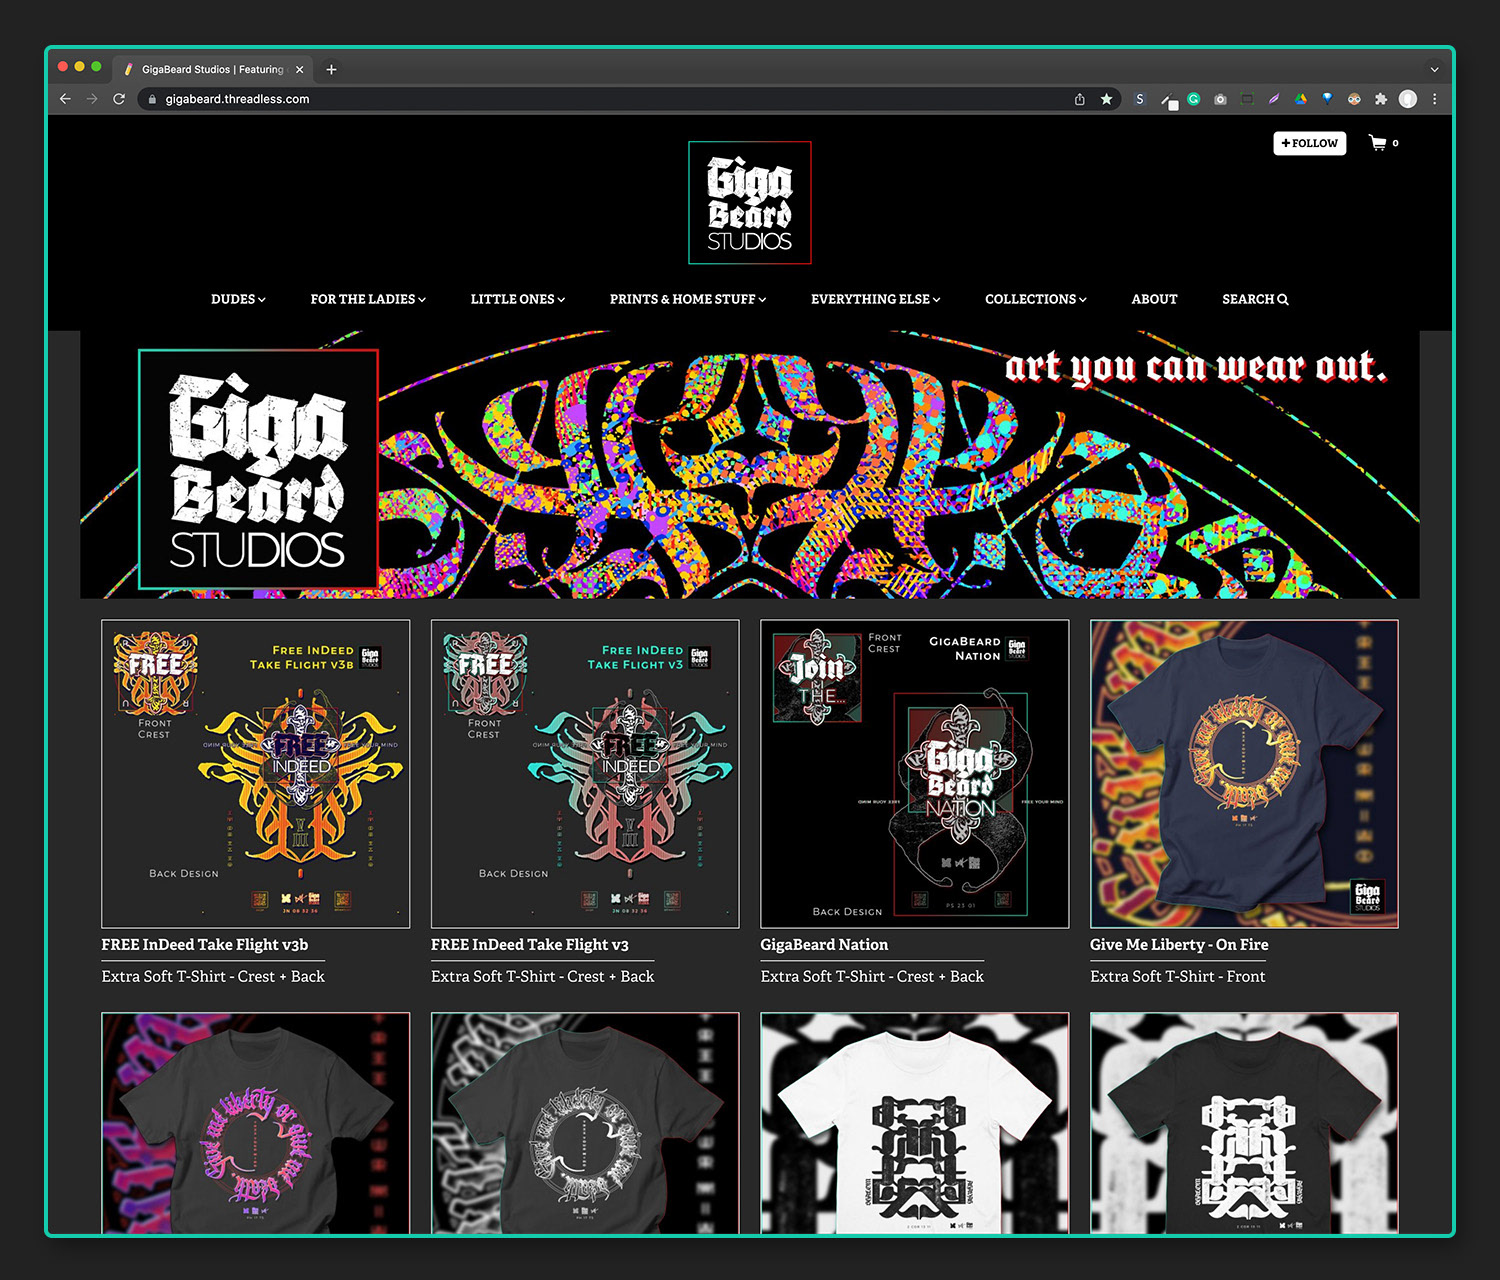Open the blue diamond extension

tap(1327, 99)
